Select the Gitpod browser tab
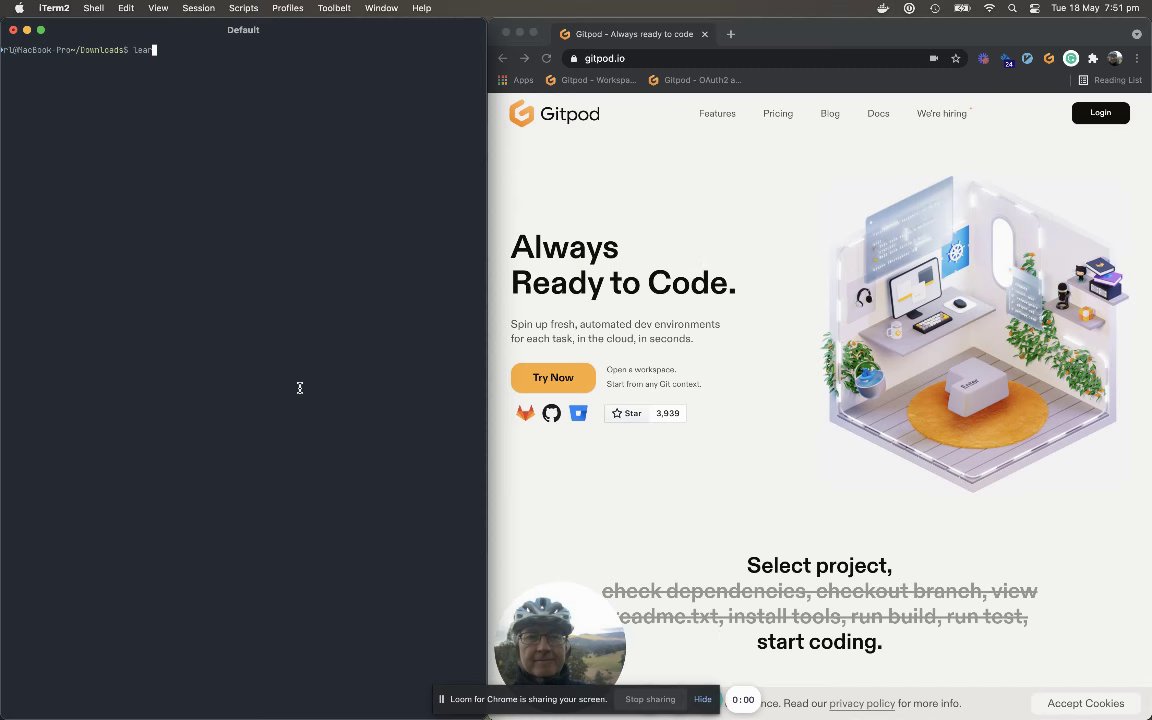 click(x=634, y=34)
